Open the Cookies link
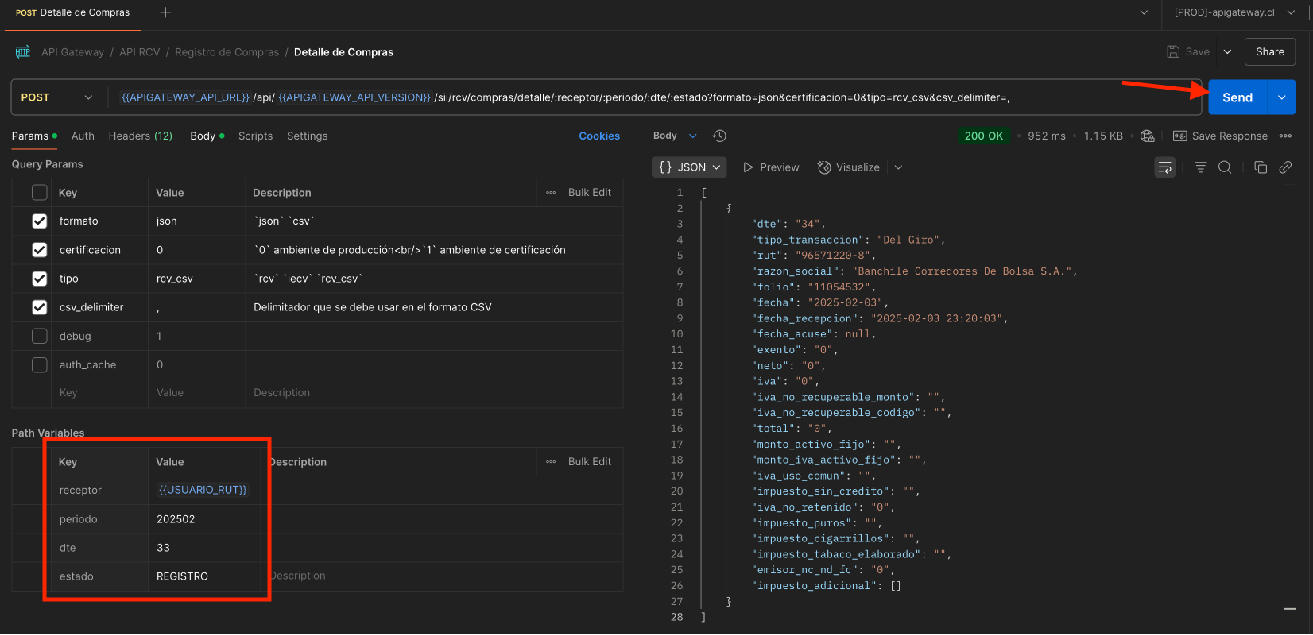 tap(599, 136)
